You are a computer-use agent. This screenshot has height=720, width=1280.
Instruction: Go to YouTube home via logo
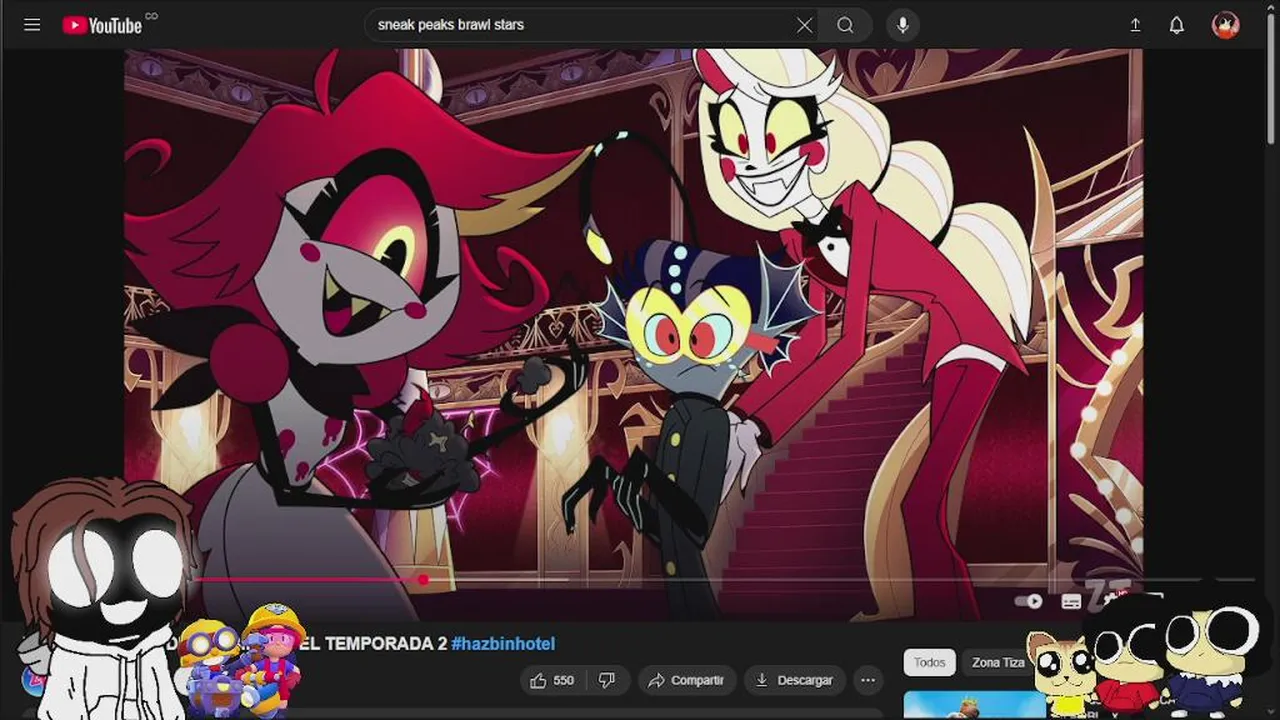click(102, 25)
